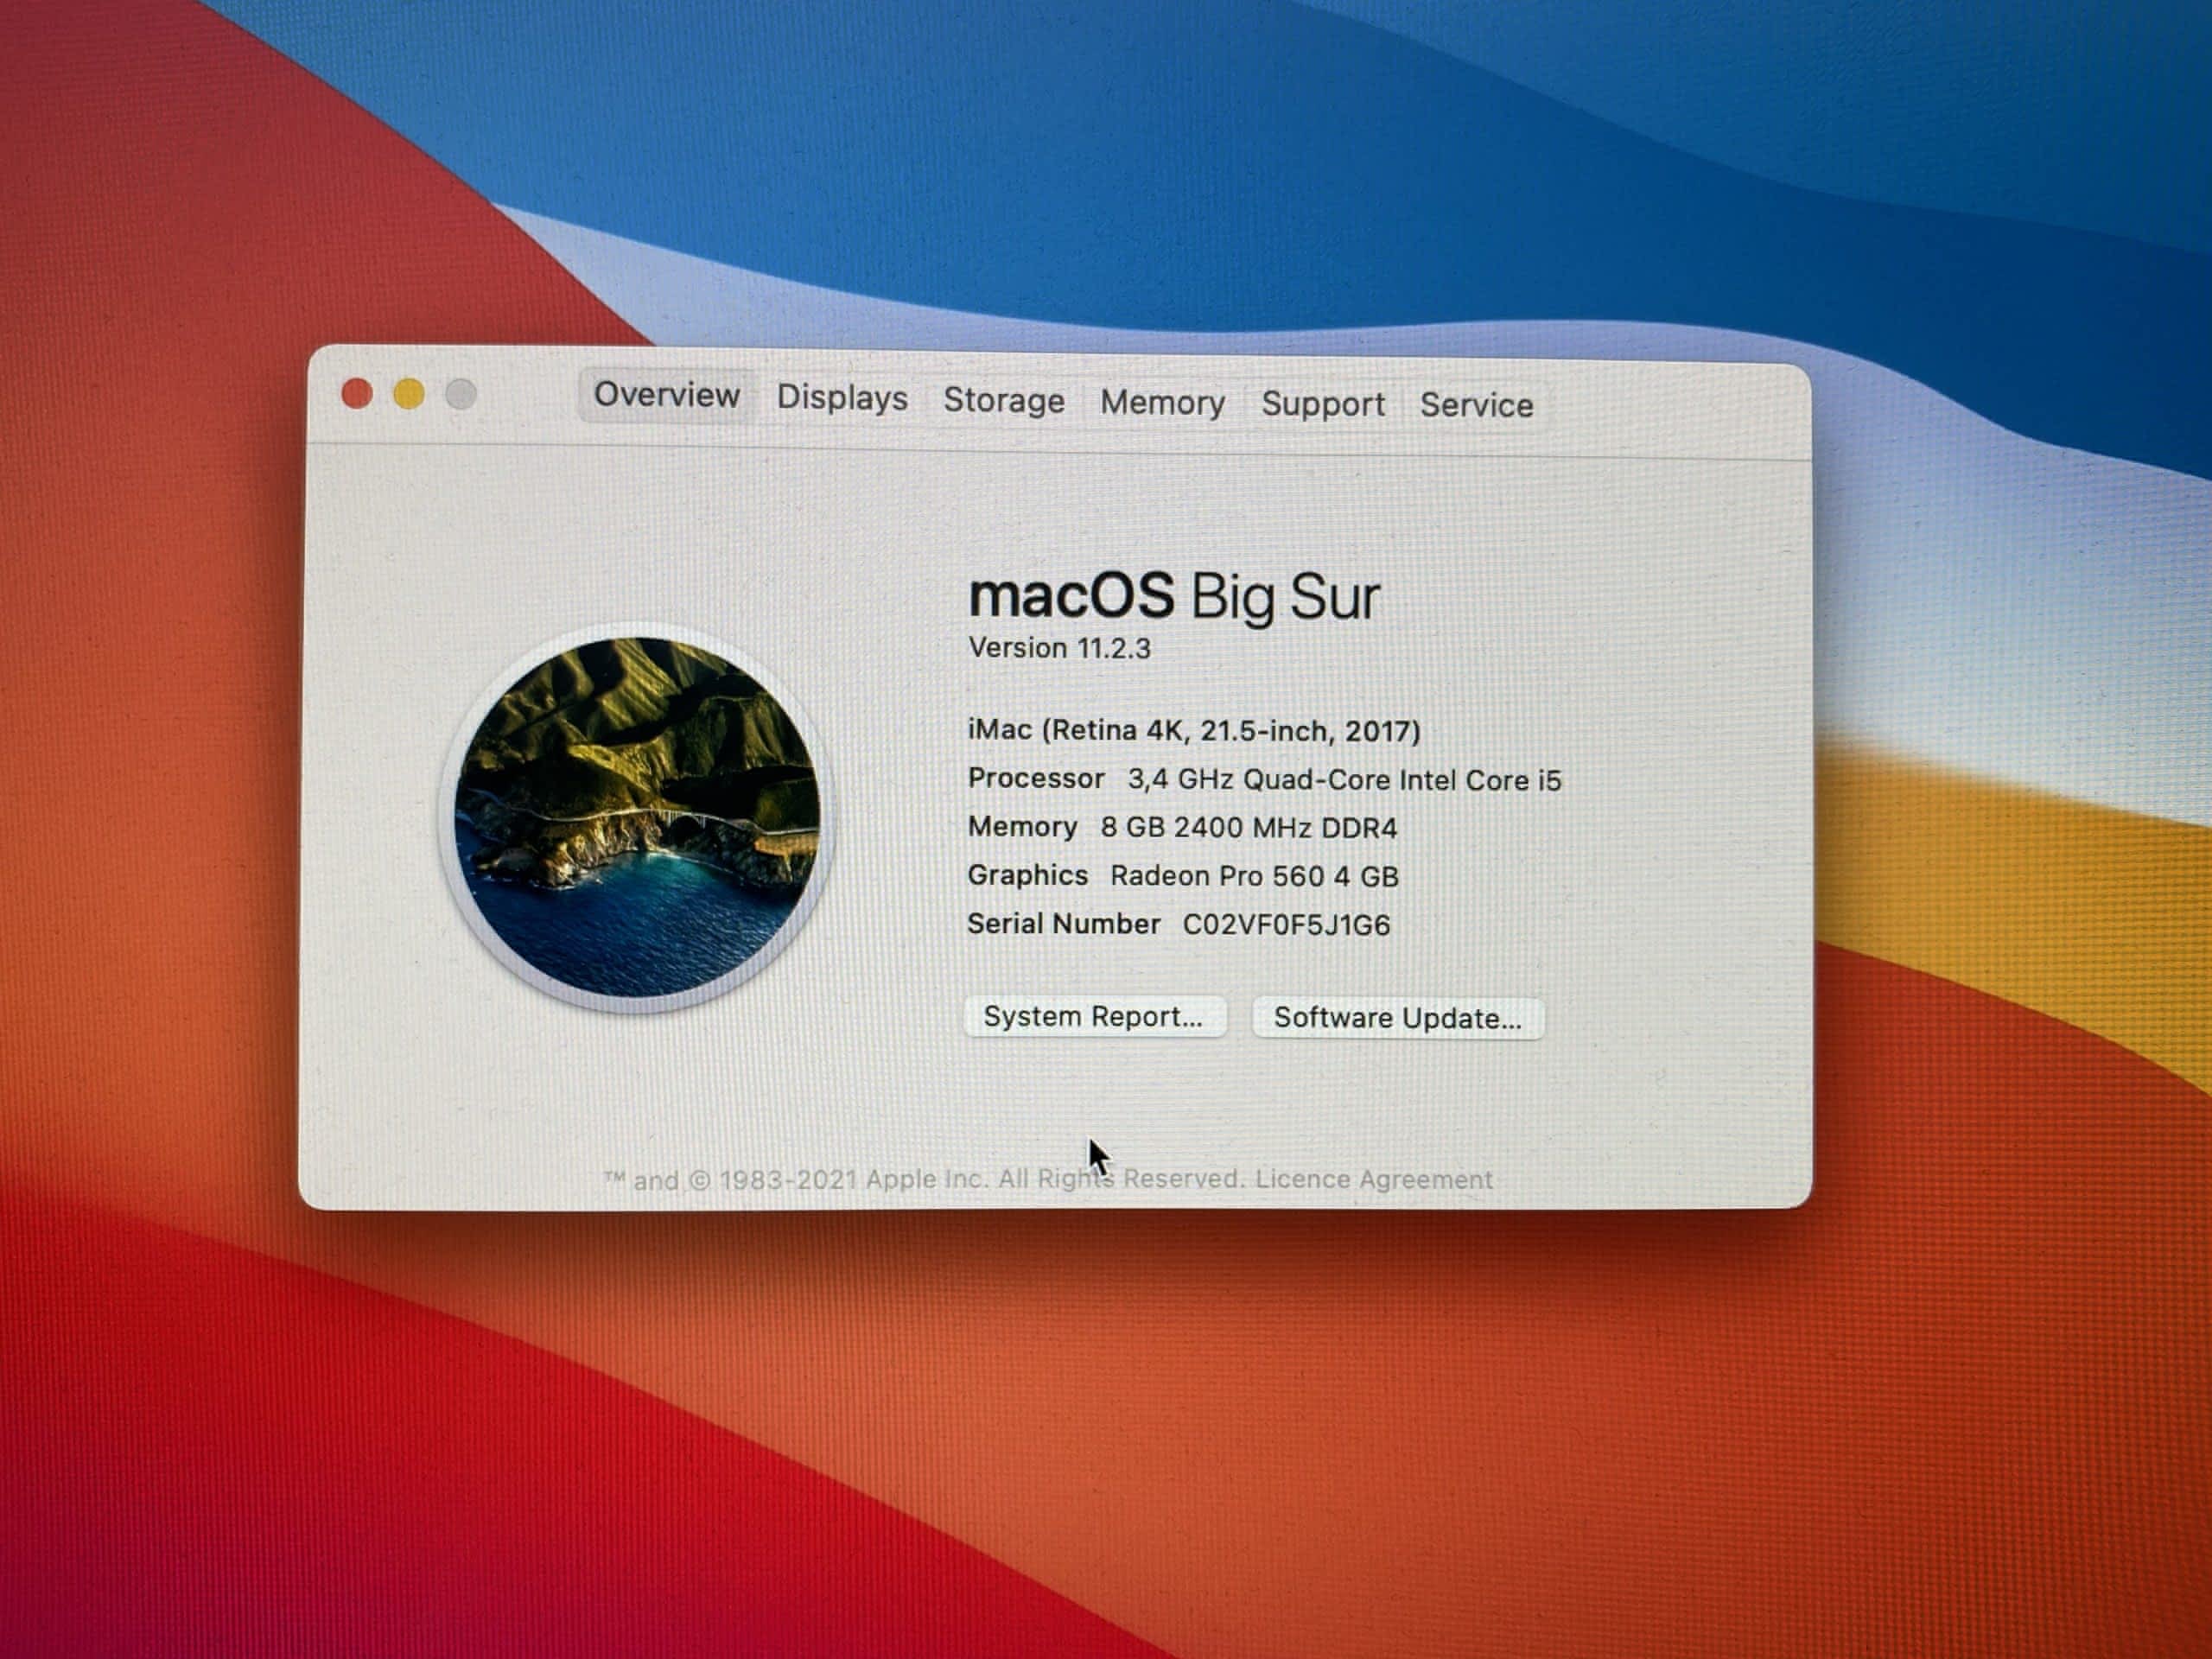2212x1659 pixels.
Task: Open the Displays tab
Action: point(842,398)
